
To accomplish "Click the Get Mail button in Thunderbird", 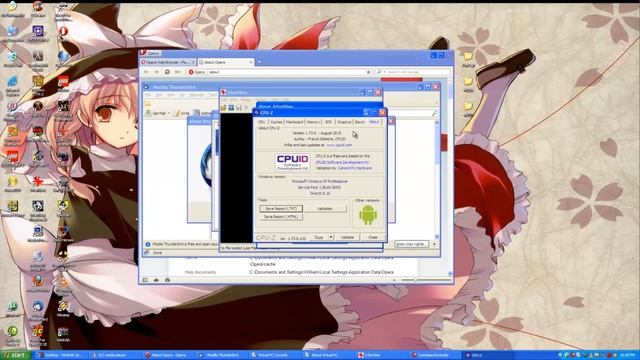I will pos(158,113).
